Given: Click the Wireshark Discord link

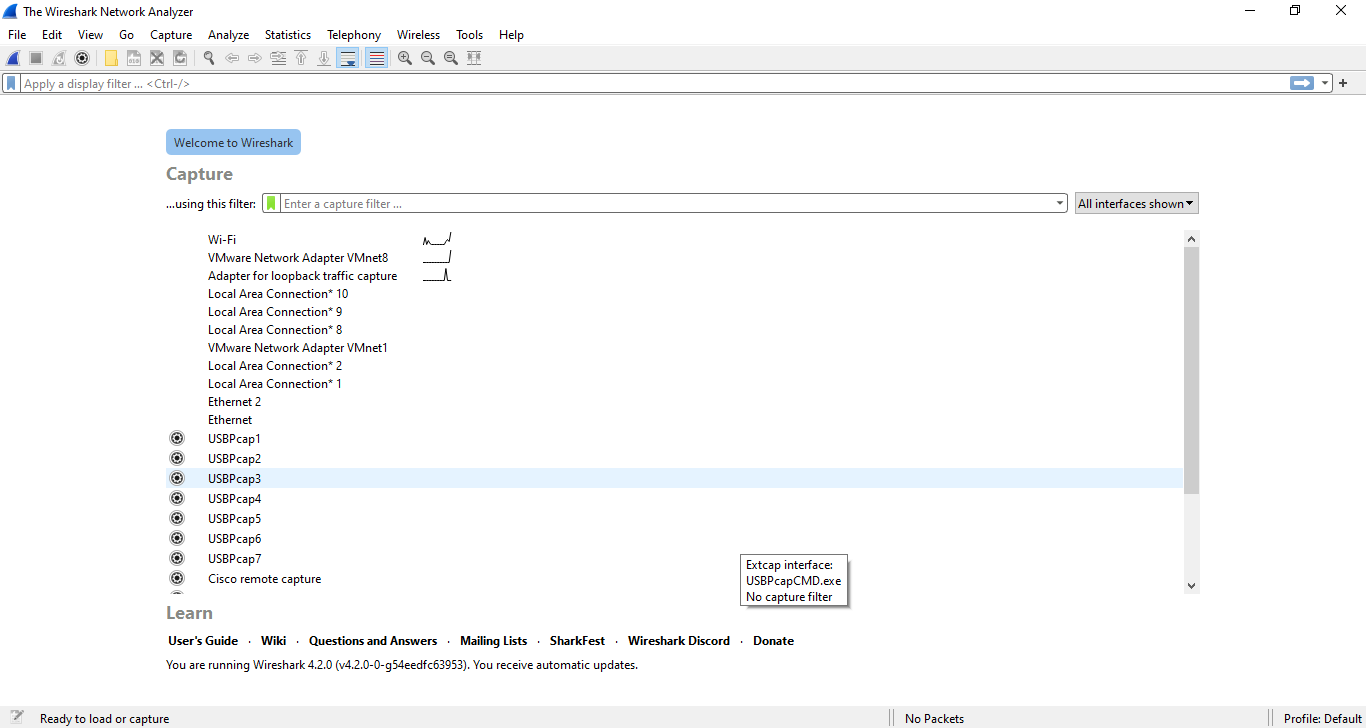Looking at the screenshot, I should (x=679, y=641).
